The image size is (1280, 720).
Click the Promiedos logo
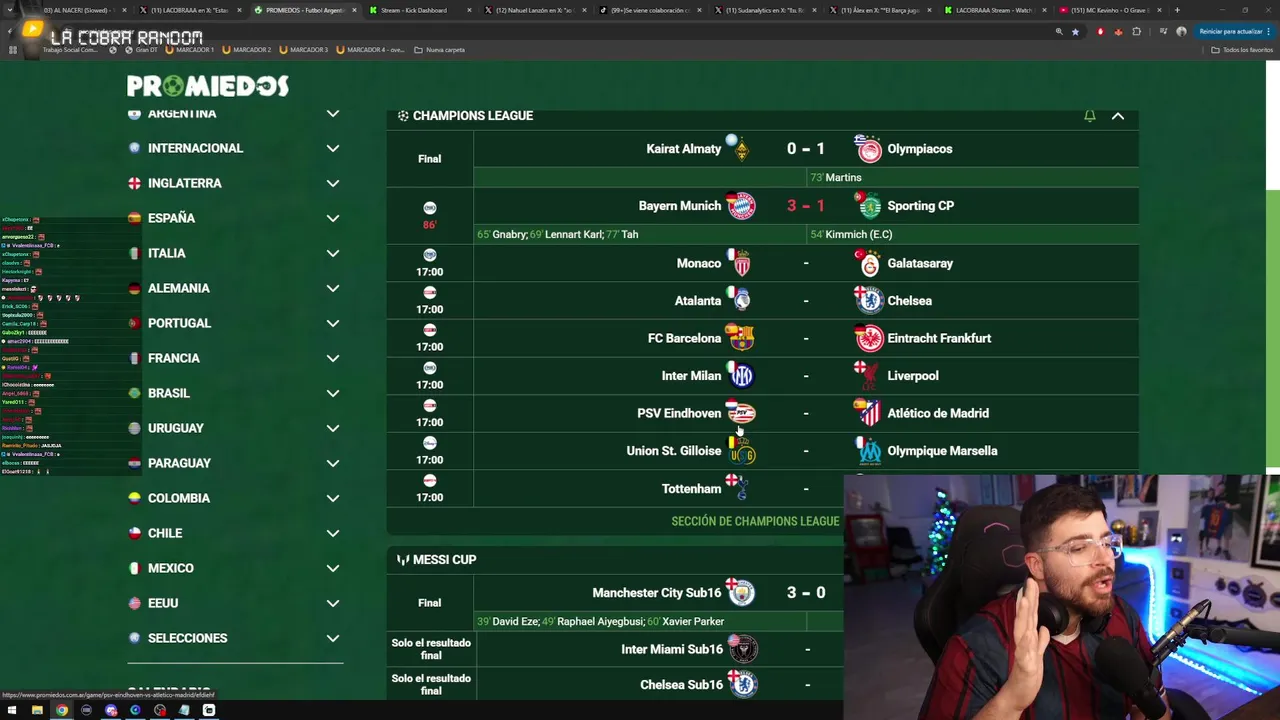[x=208, y=86]
